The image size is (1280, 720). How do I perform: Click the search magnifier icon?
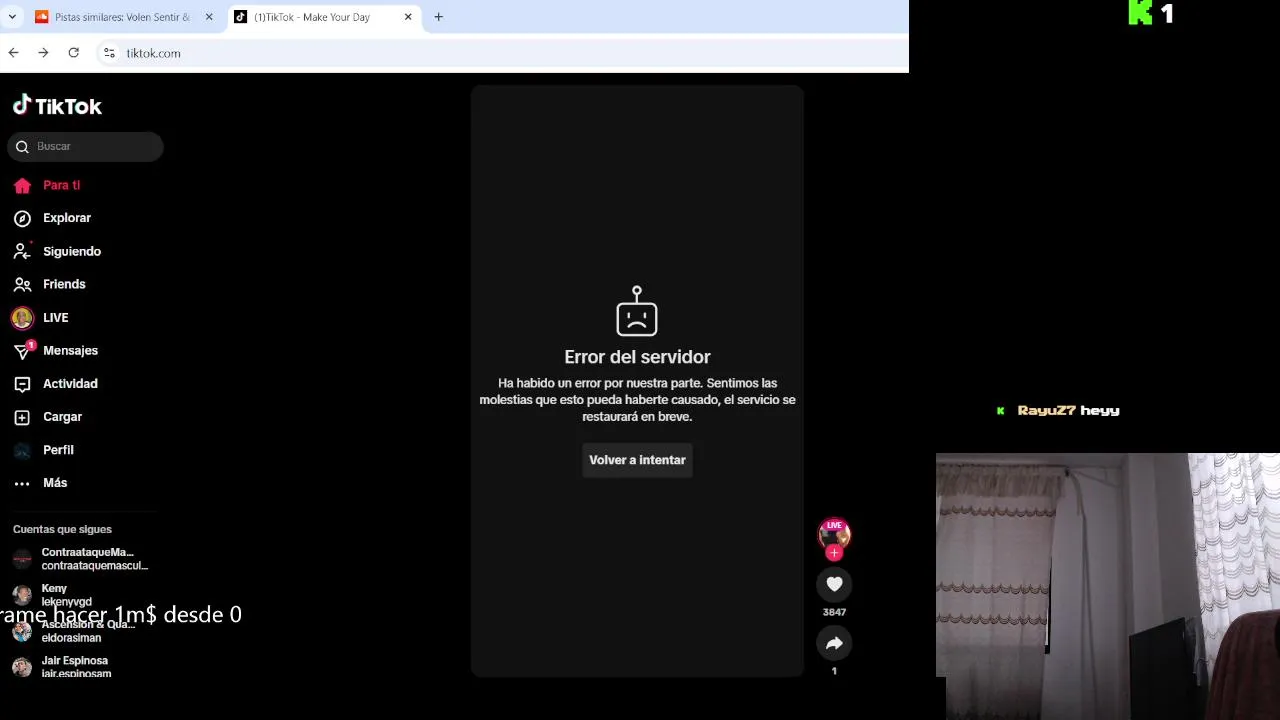click(22, 147)
